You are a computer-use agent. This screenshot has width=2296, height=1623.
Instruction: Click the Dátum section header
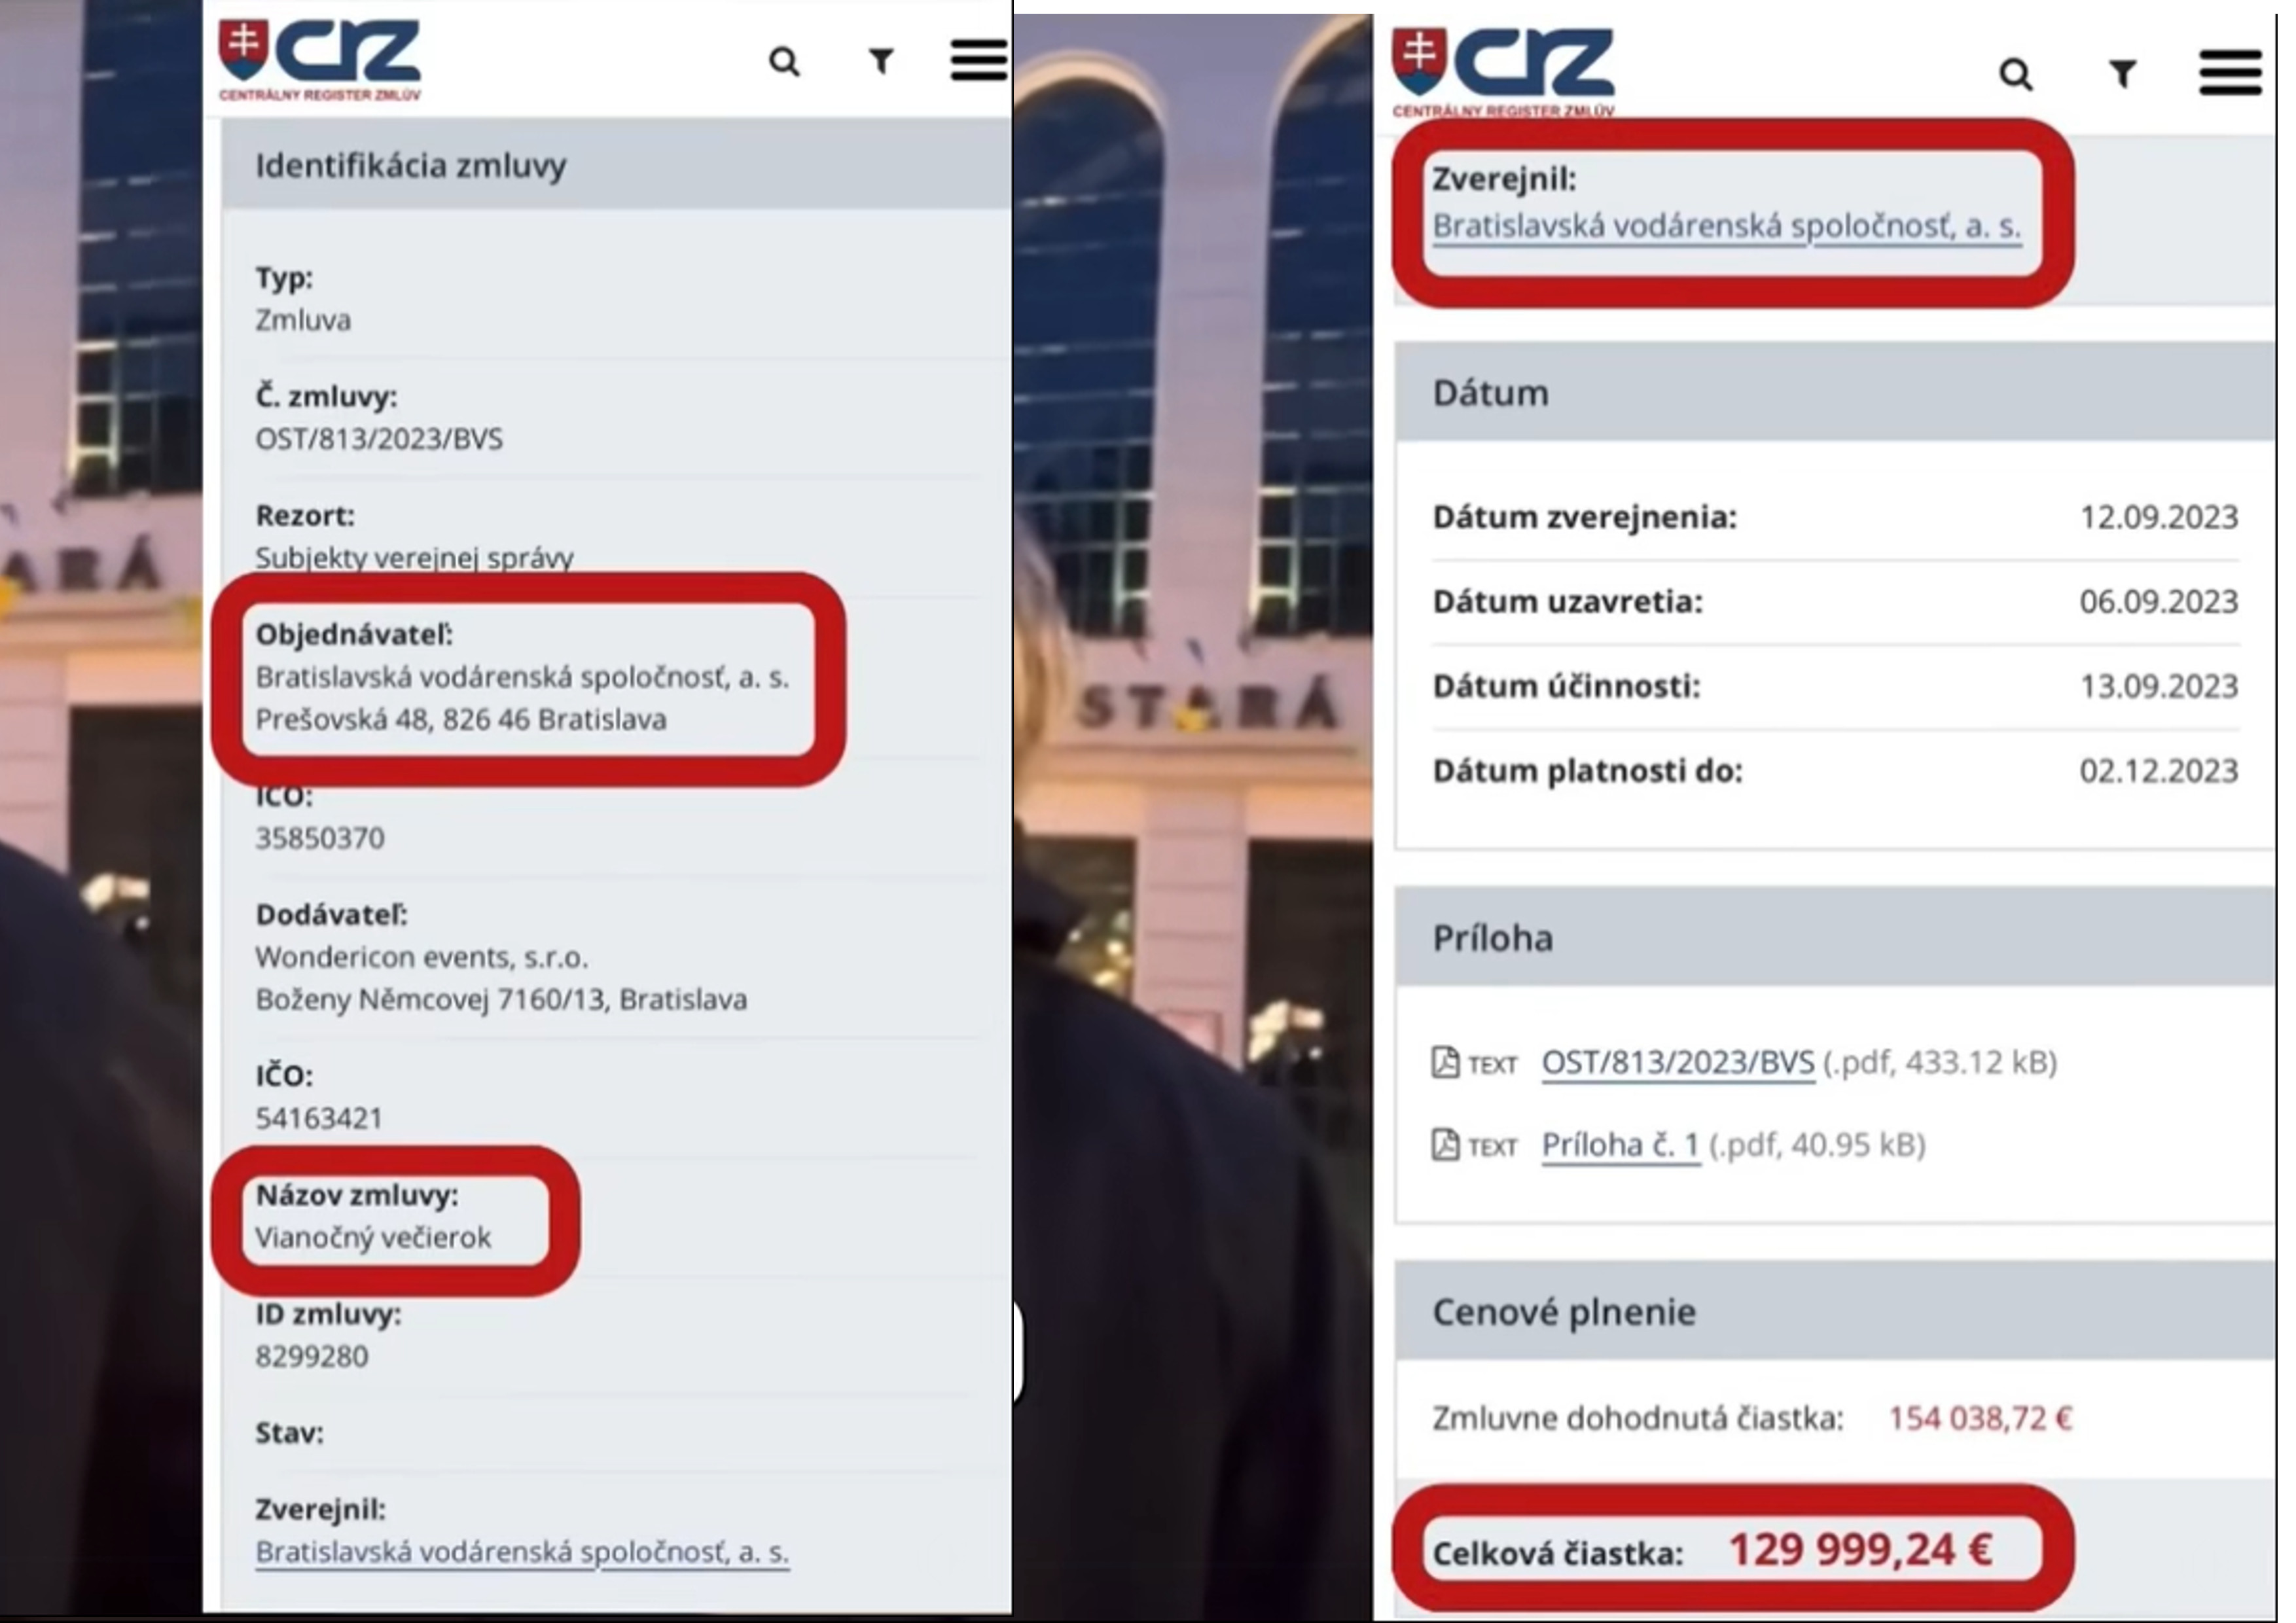click(x=1835, y=392)
